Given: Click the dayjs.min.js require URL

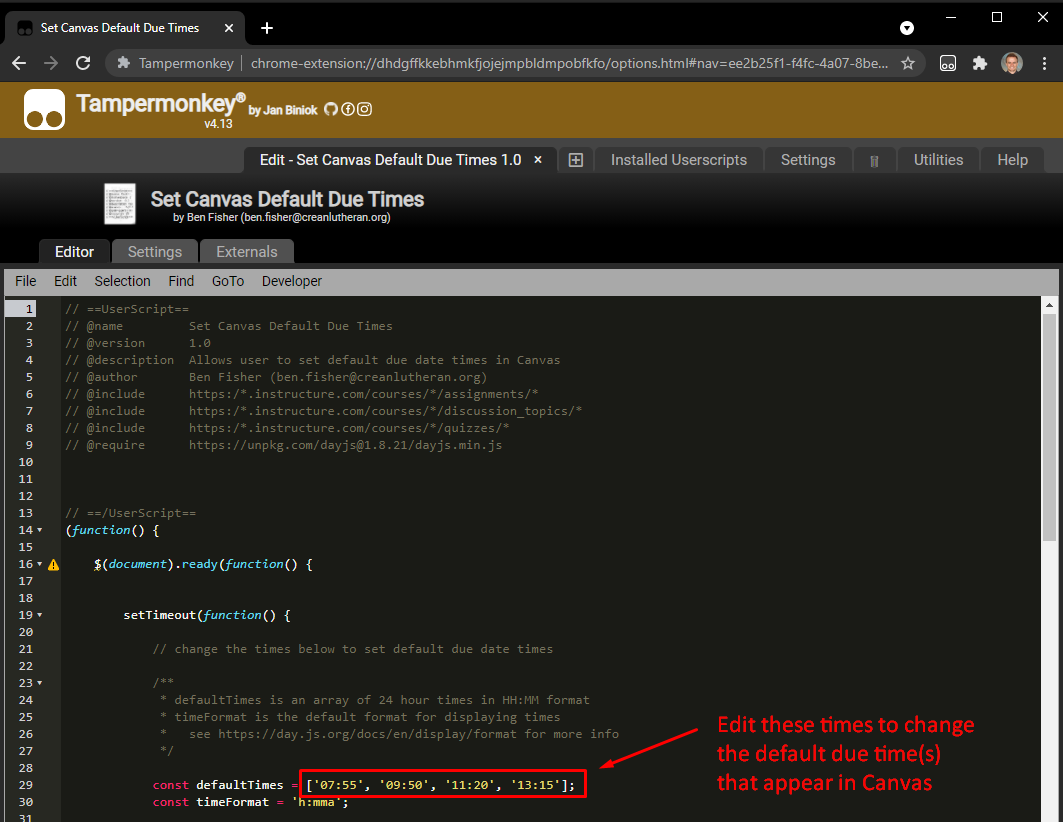Looking at the screenshot, I should coord(346,445).
